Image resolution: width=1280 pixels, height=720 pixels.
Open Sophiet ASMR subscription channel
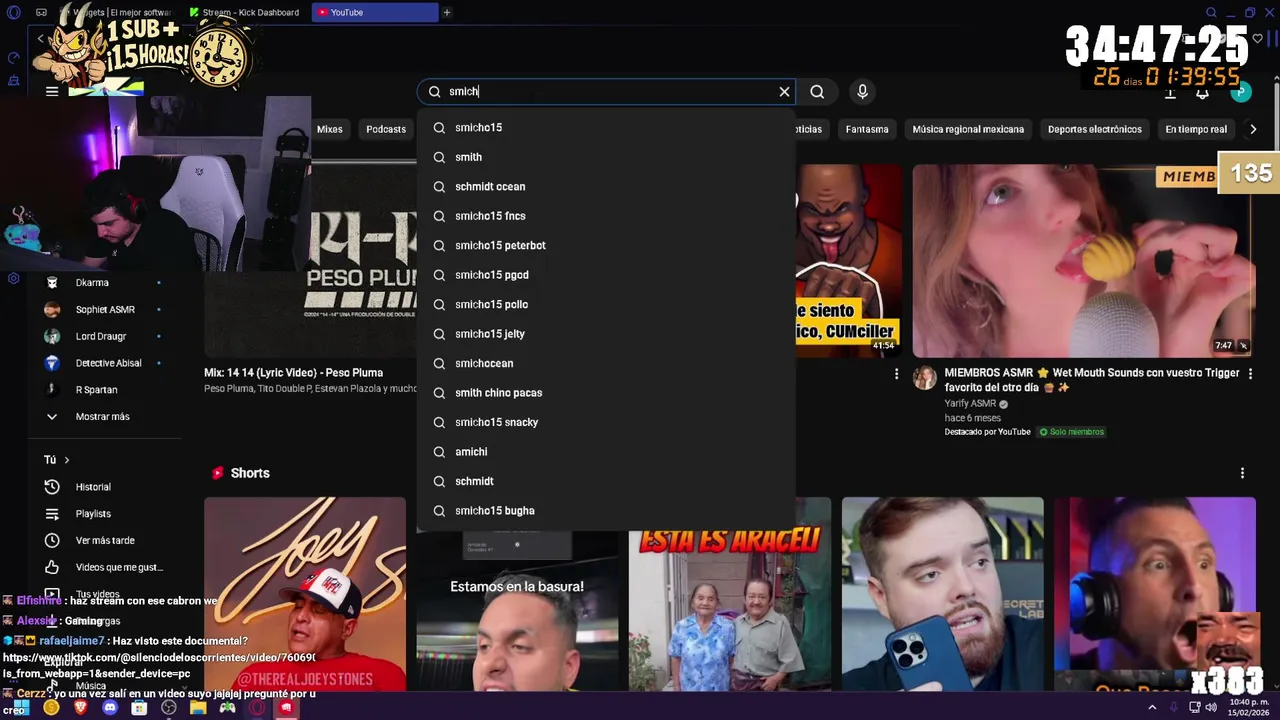click(x=103, y=310)
